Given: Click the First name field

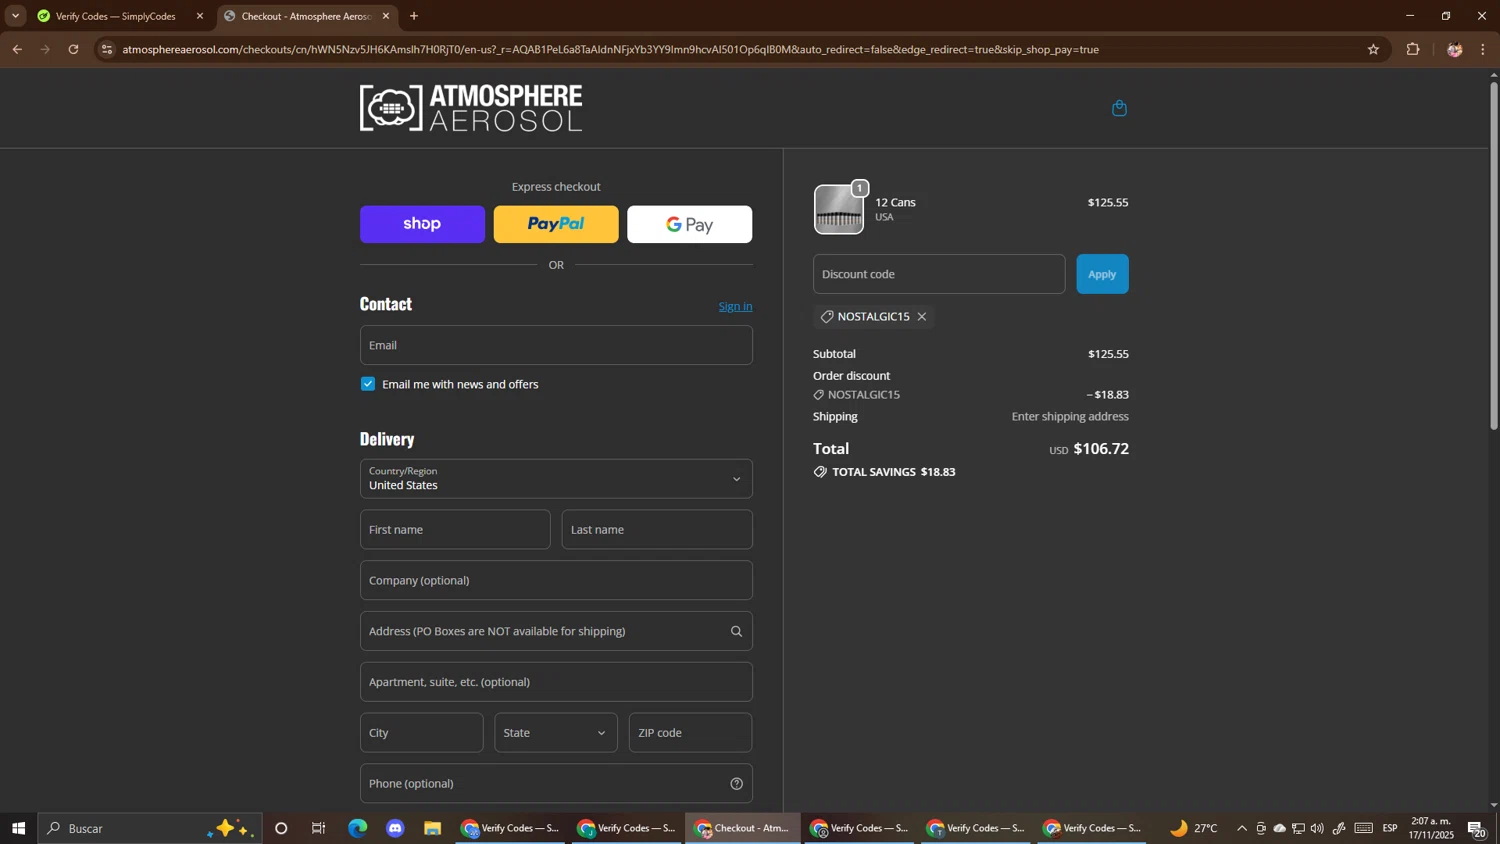Looking at the screenshot, I should [455, 530].
